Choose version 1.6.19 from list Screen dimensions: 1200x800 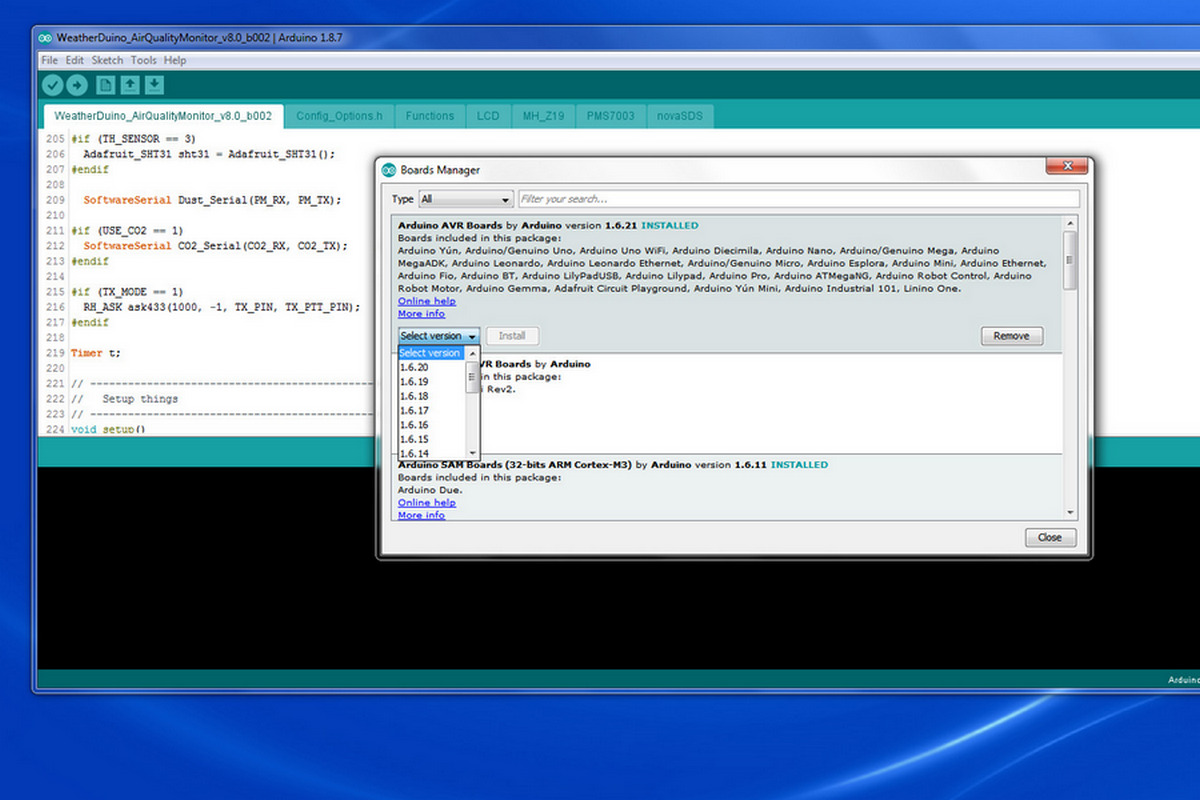pyautogui.click(x=432, y=382)
